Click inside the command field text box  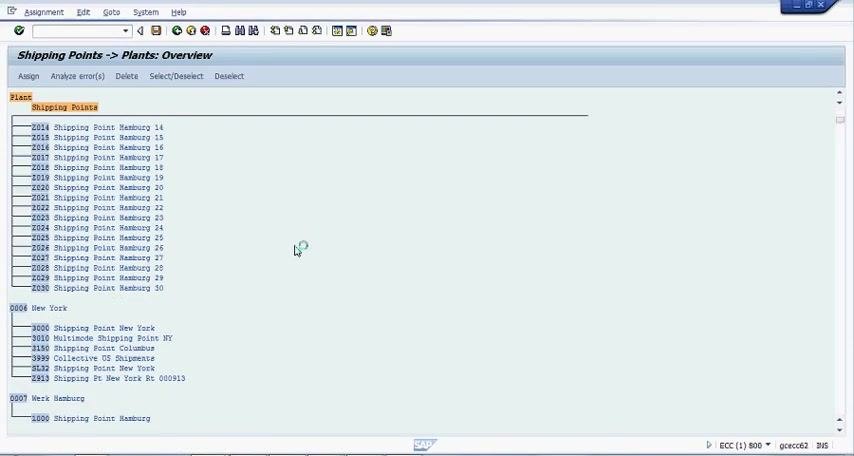click(x=77, y=31)
